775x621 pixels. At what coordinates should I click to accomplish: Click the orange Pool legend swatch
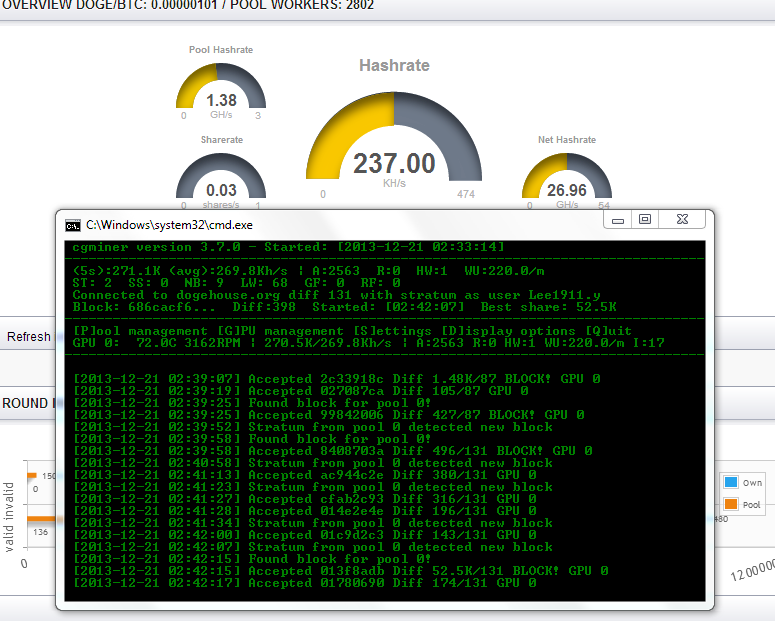pos(731,504)
